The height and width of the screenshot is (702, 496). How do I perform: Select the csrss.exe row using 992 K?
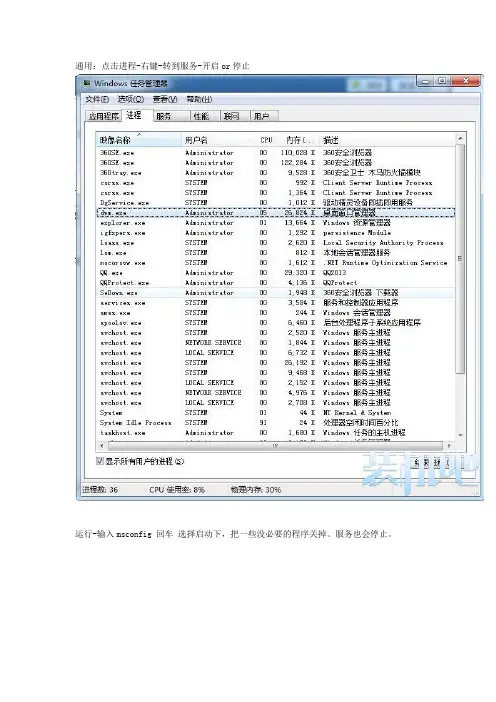[276, 183]
